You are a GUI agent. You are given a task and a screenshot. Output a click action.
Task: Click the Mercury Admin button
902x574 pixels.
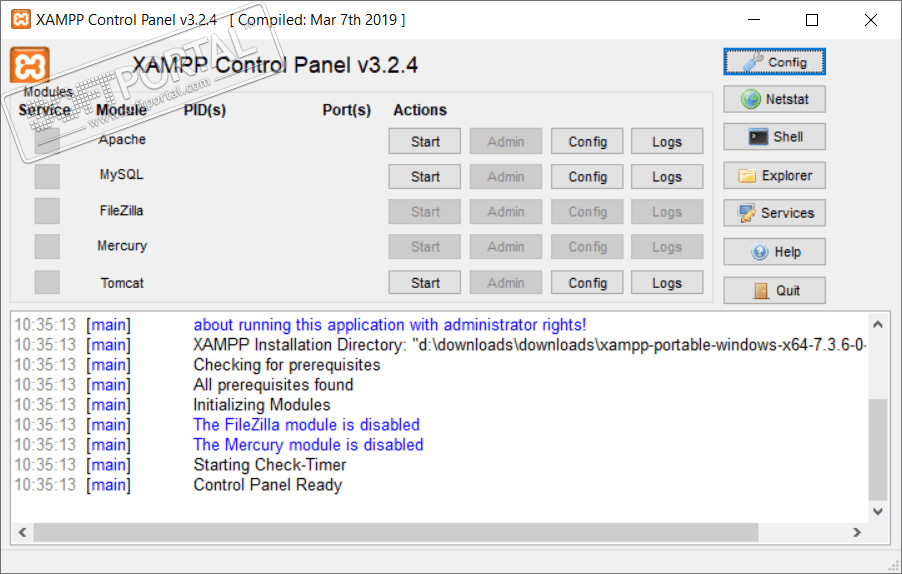pos(506,247)
